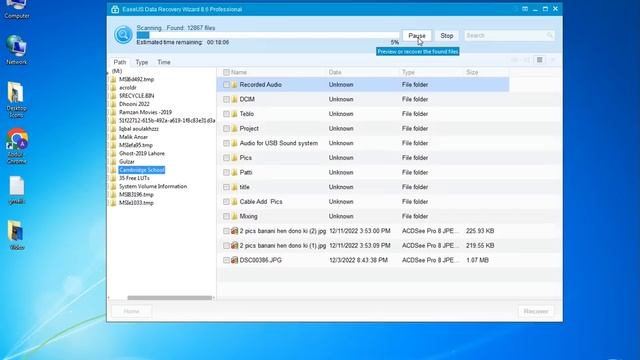Image resolution: width=640 pixels, height=360 pixels.
Task: Select Malik Ansar in folder tree
Action: [133, 137]
